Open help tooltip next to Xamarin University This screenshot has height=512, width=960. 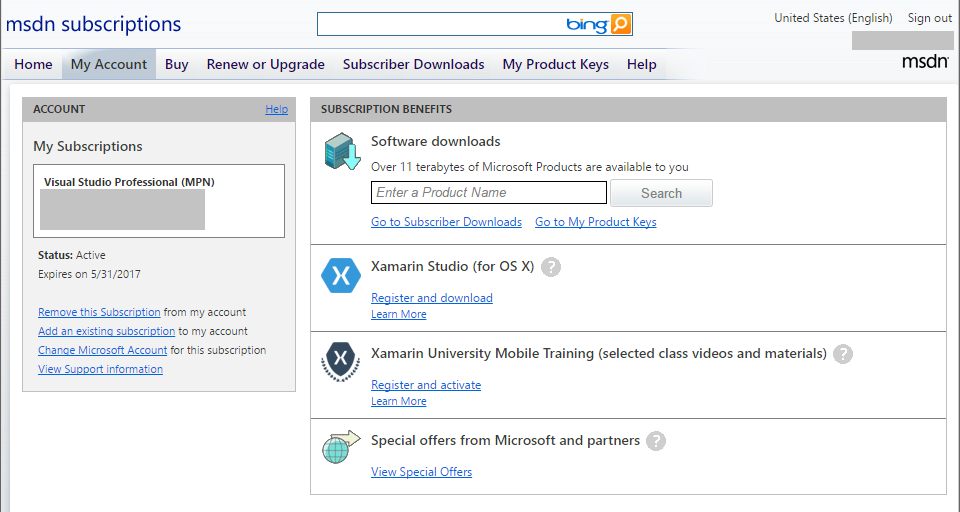point(843,354)
